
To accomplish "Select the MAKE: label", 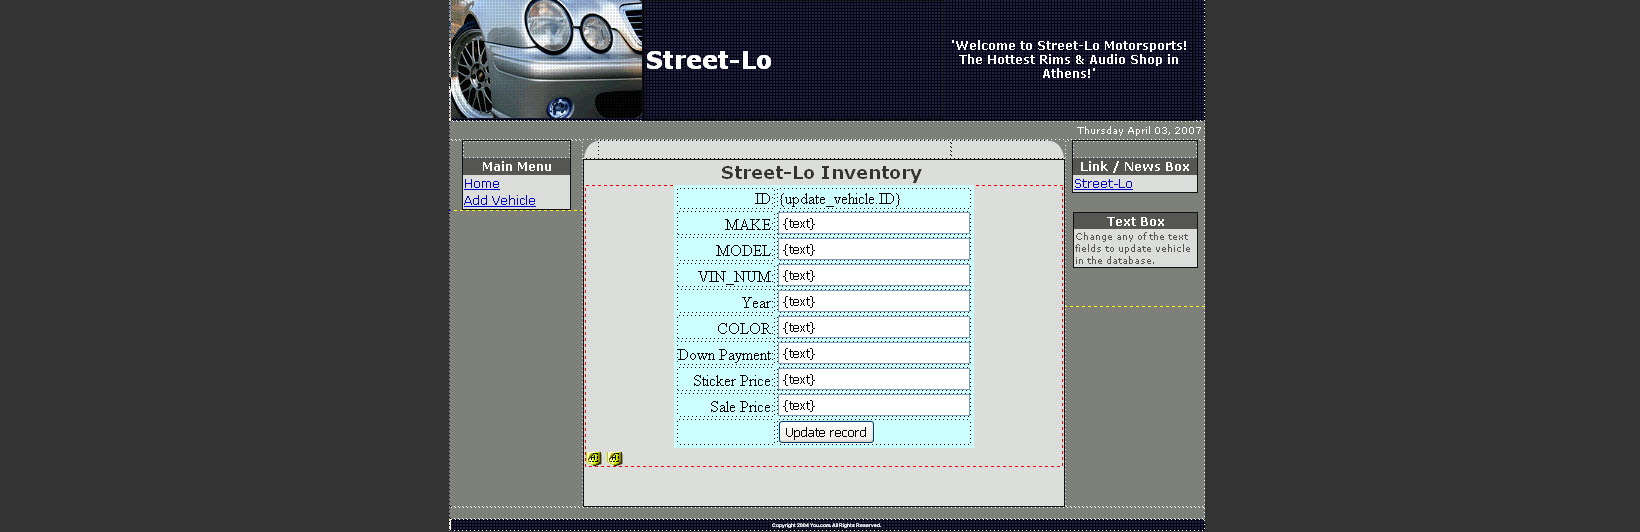I will click(749, 225).
